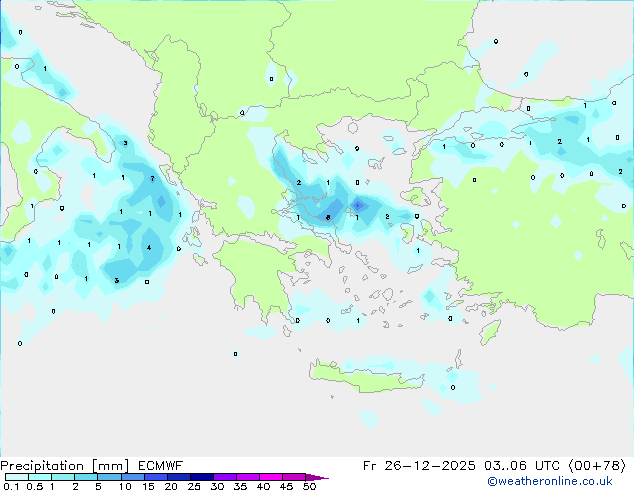634x490 pixels.
Task: Select the 10–15 mm legend swatch
Action: [x=132, y=477]
